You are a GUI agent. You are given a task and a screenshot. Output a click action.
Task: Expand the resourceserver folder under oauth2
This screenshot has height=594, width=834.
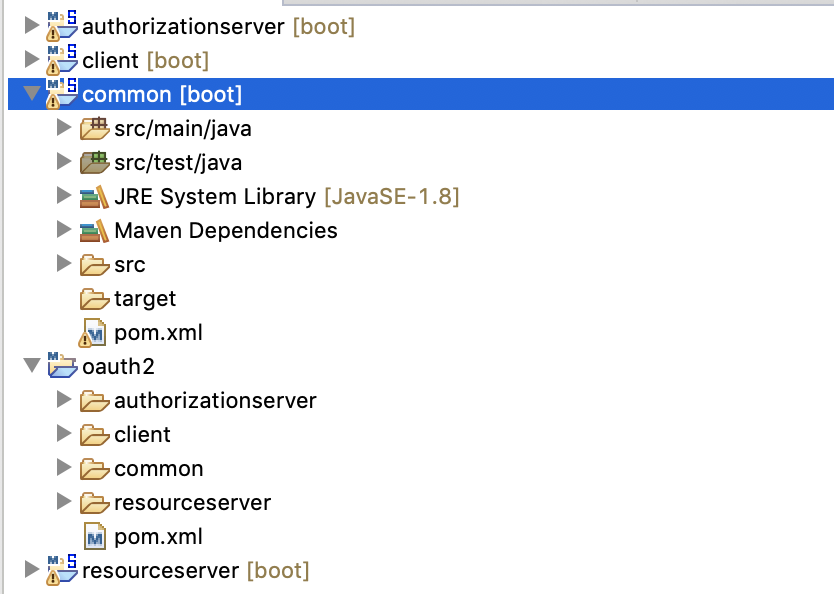(63, 502)
